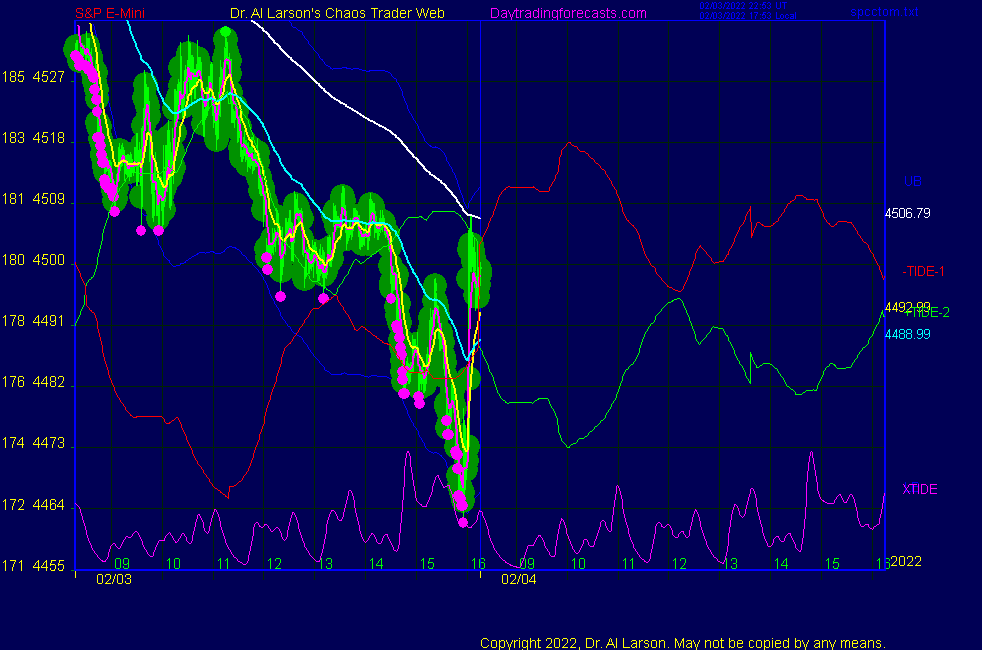Image resolution: width=982 pixels, height=650 pixels.
Task: Click the "02/03/2022 17:53 Local" timestamp
Action: 748,16
